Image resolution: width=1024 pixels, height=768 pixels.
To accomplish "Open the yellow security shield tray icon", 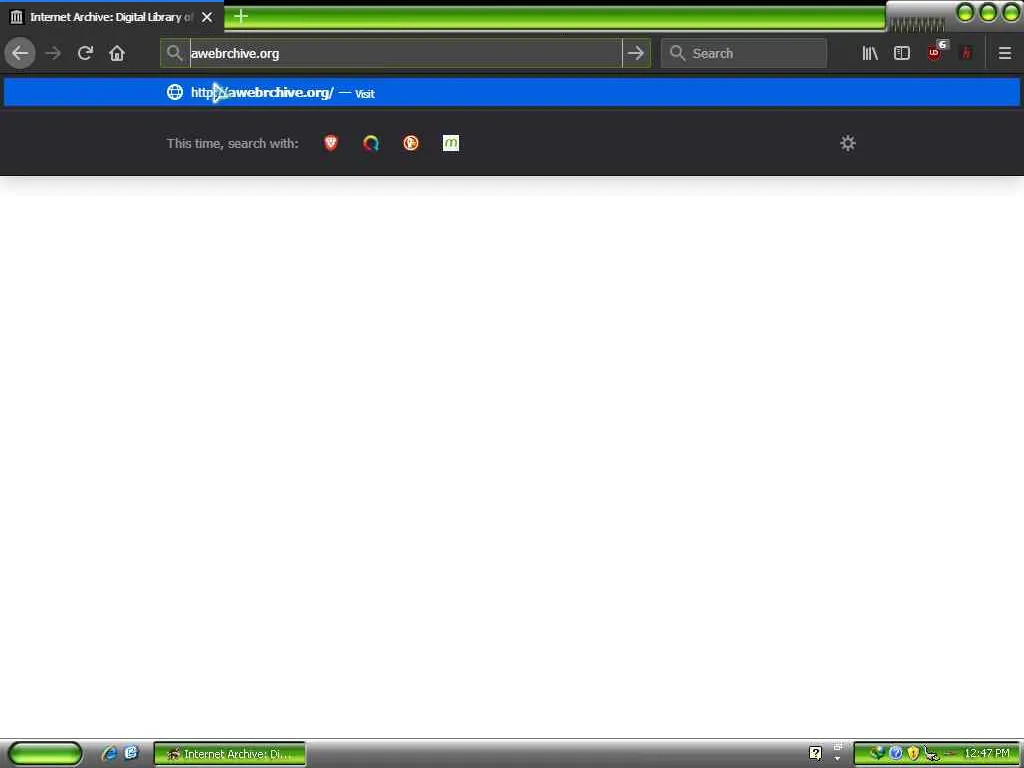I will coord(913,754).
